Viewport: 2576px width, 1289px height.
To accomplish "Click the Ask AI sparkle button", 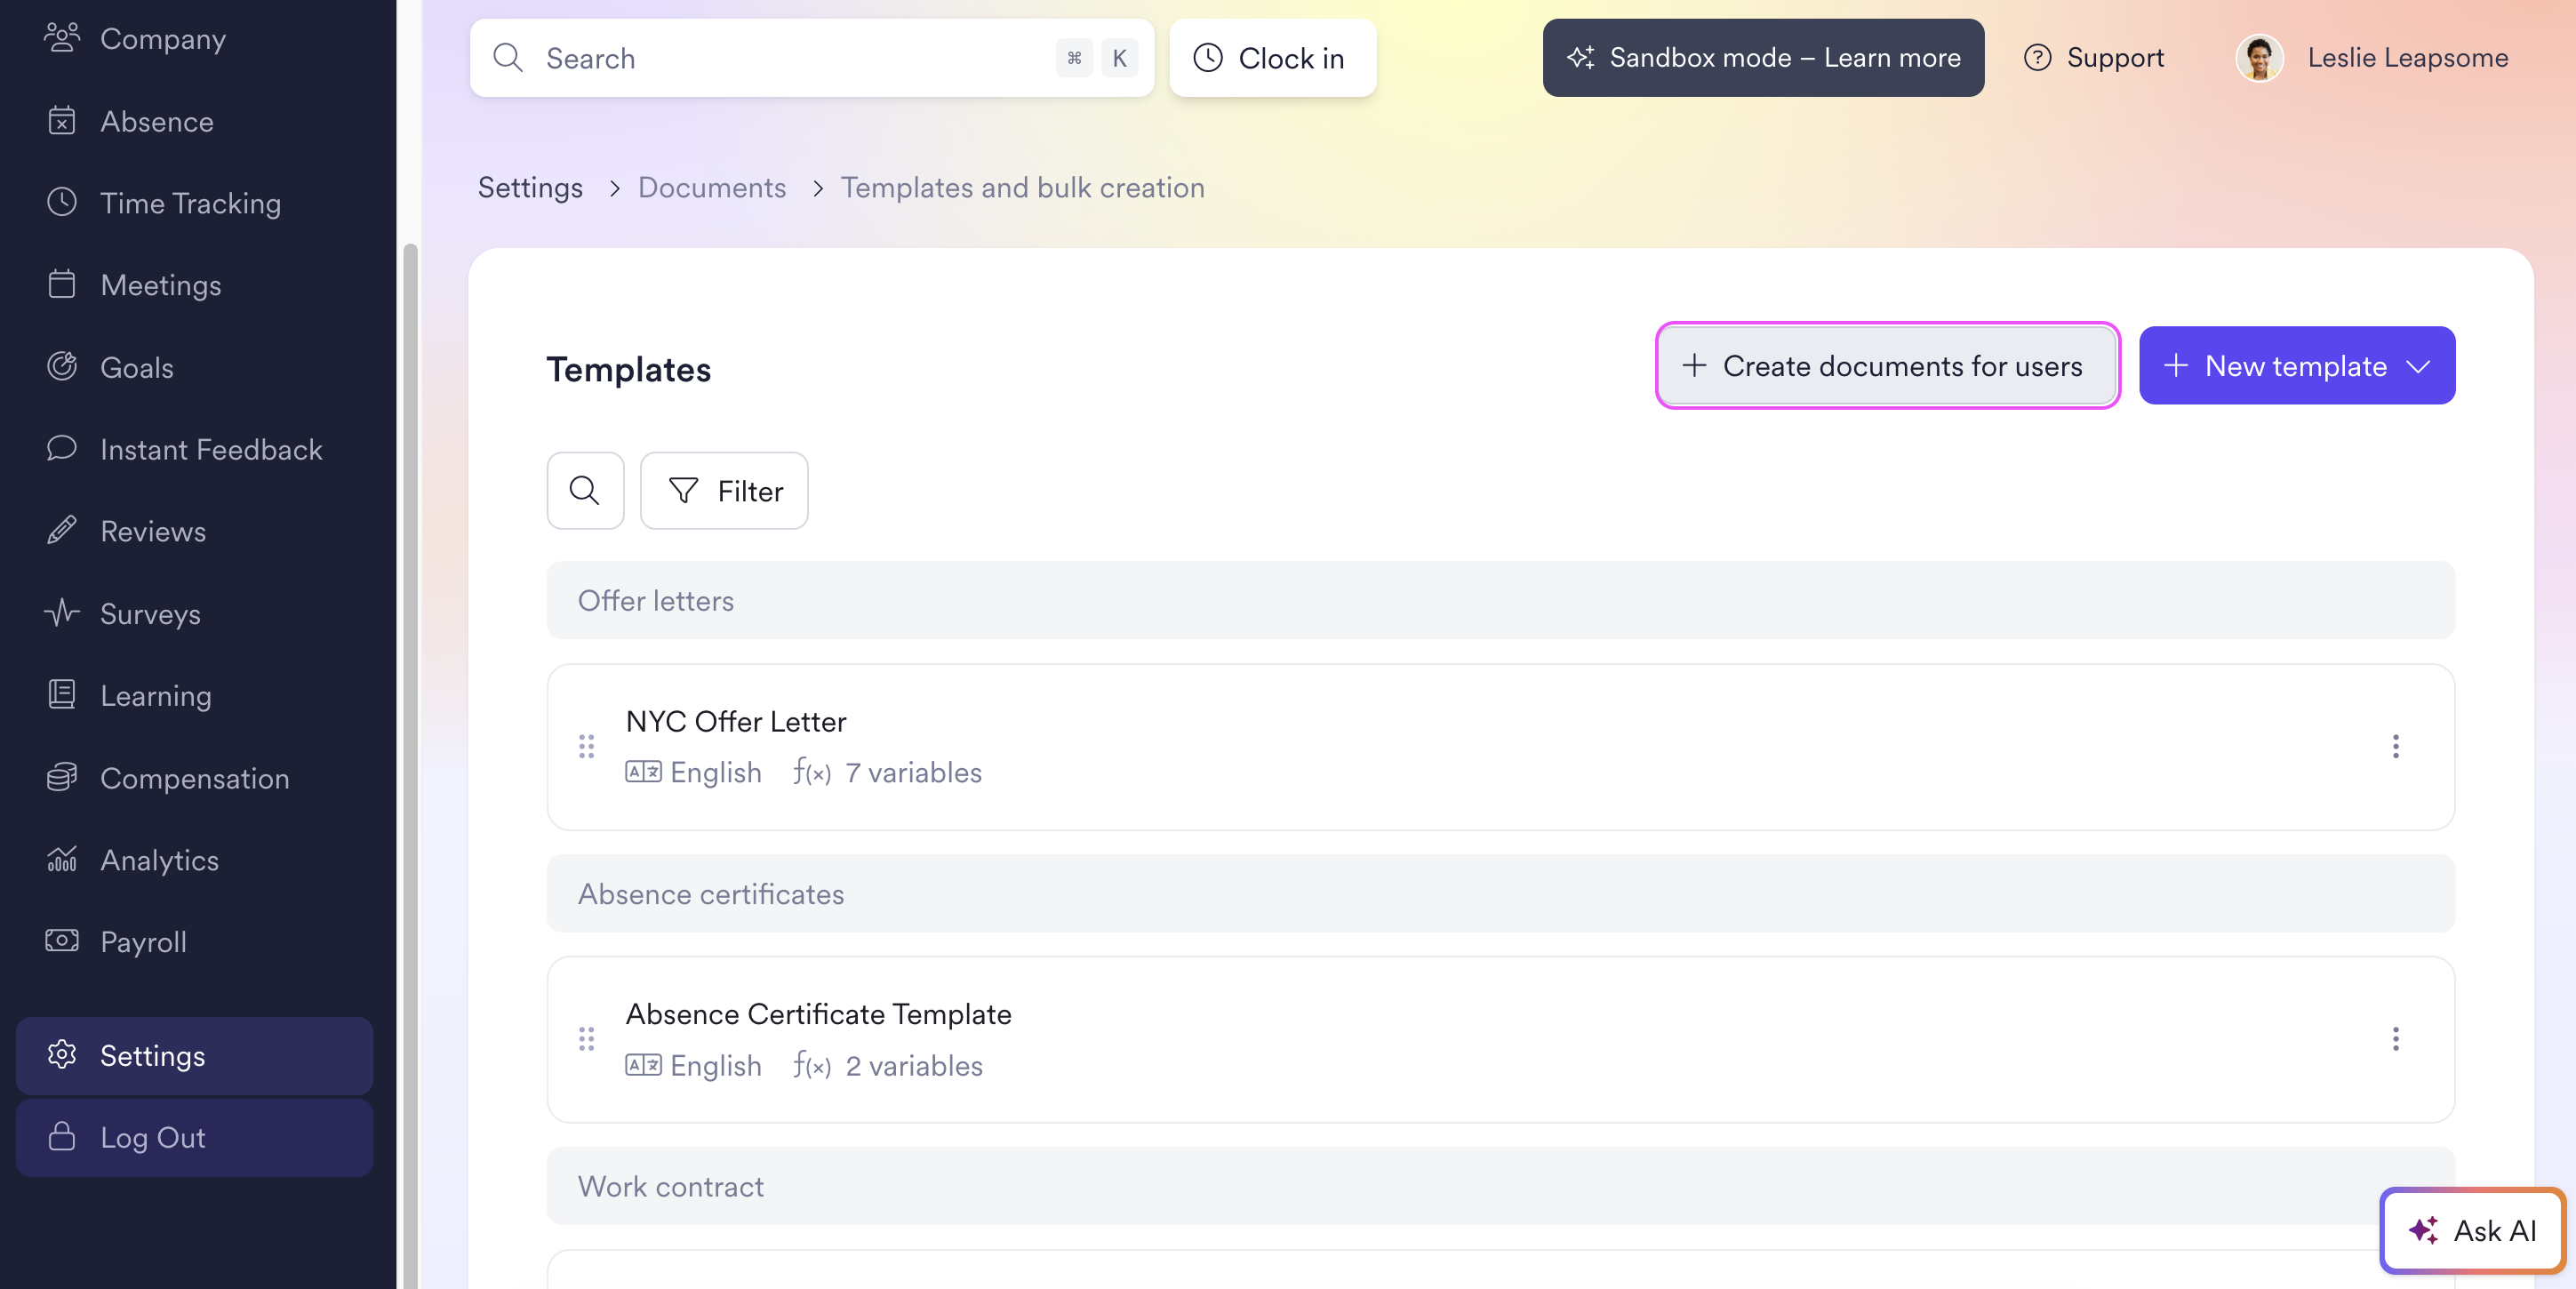I will point(2472,1230).
